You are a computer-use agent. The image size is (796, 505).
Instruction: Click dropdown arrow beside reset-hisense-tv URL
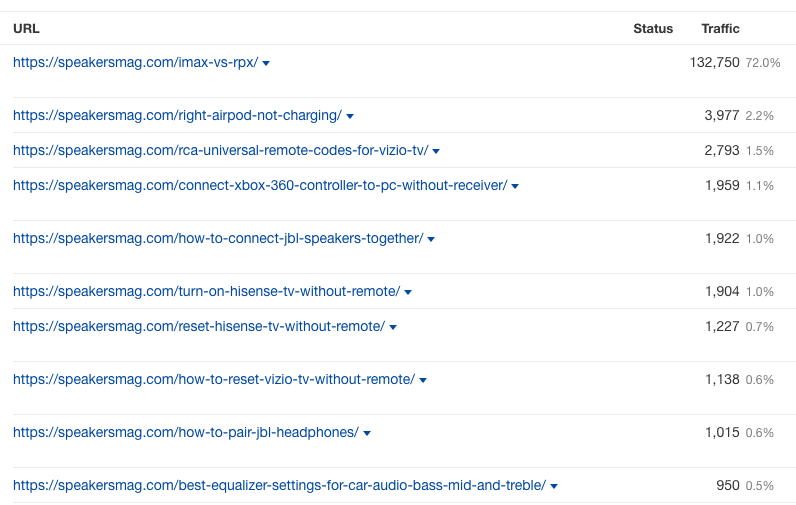[392, 327]
